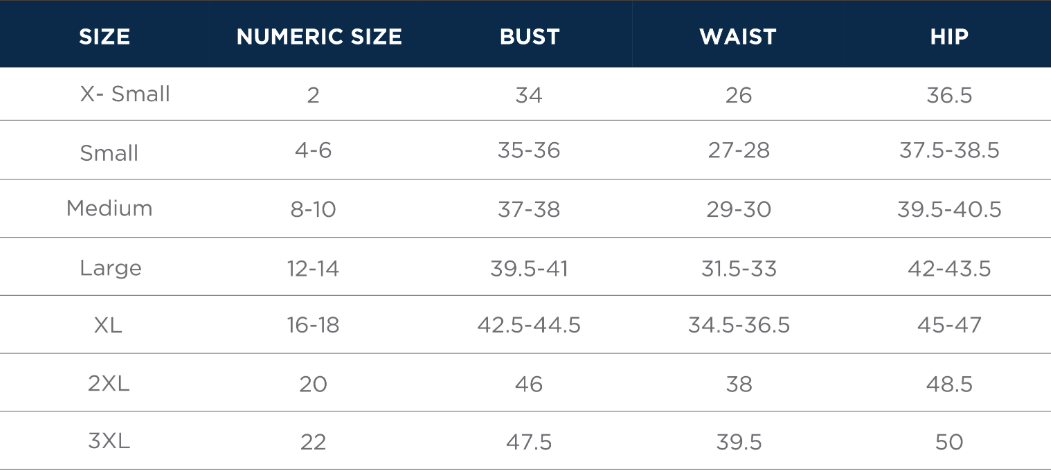Select the Small size row label
Image resolution: width=1051 pixels, height=470 pixels.
tap(109, 153)
